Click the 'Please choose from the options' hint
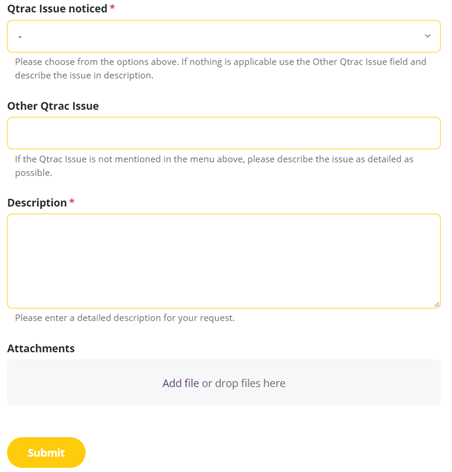The image size is (452, 472). (x=220, y=68)
